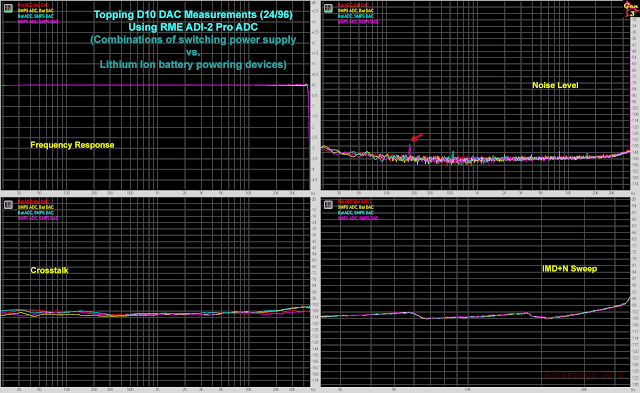
Task: Click the 'Combinations of switching power supply' line
Action: tap(193, 40)
